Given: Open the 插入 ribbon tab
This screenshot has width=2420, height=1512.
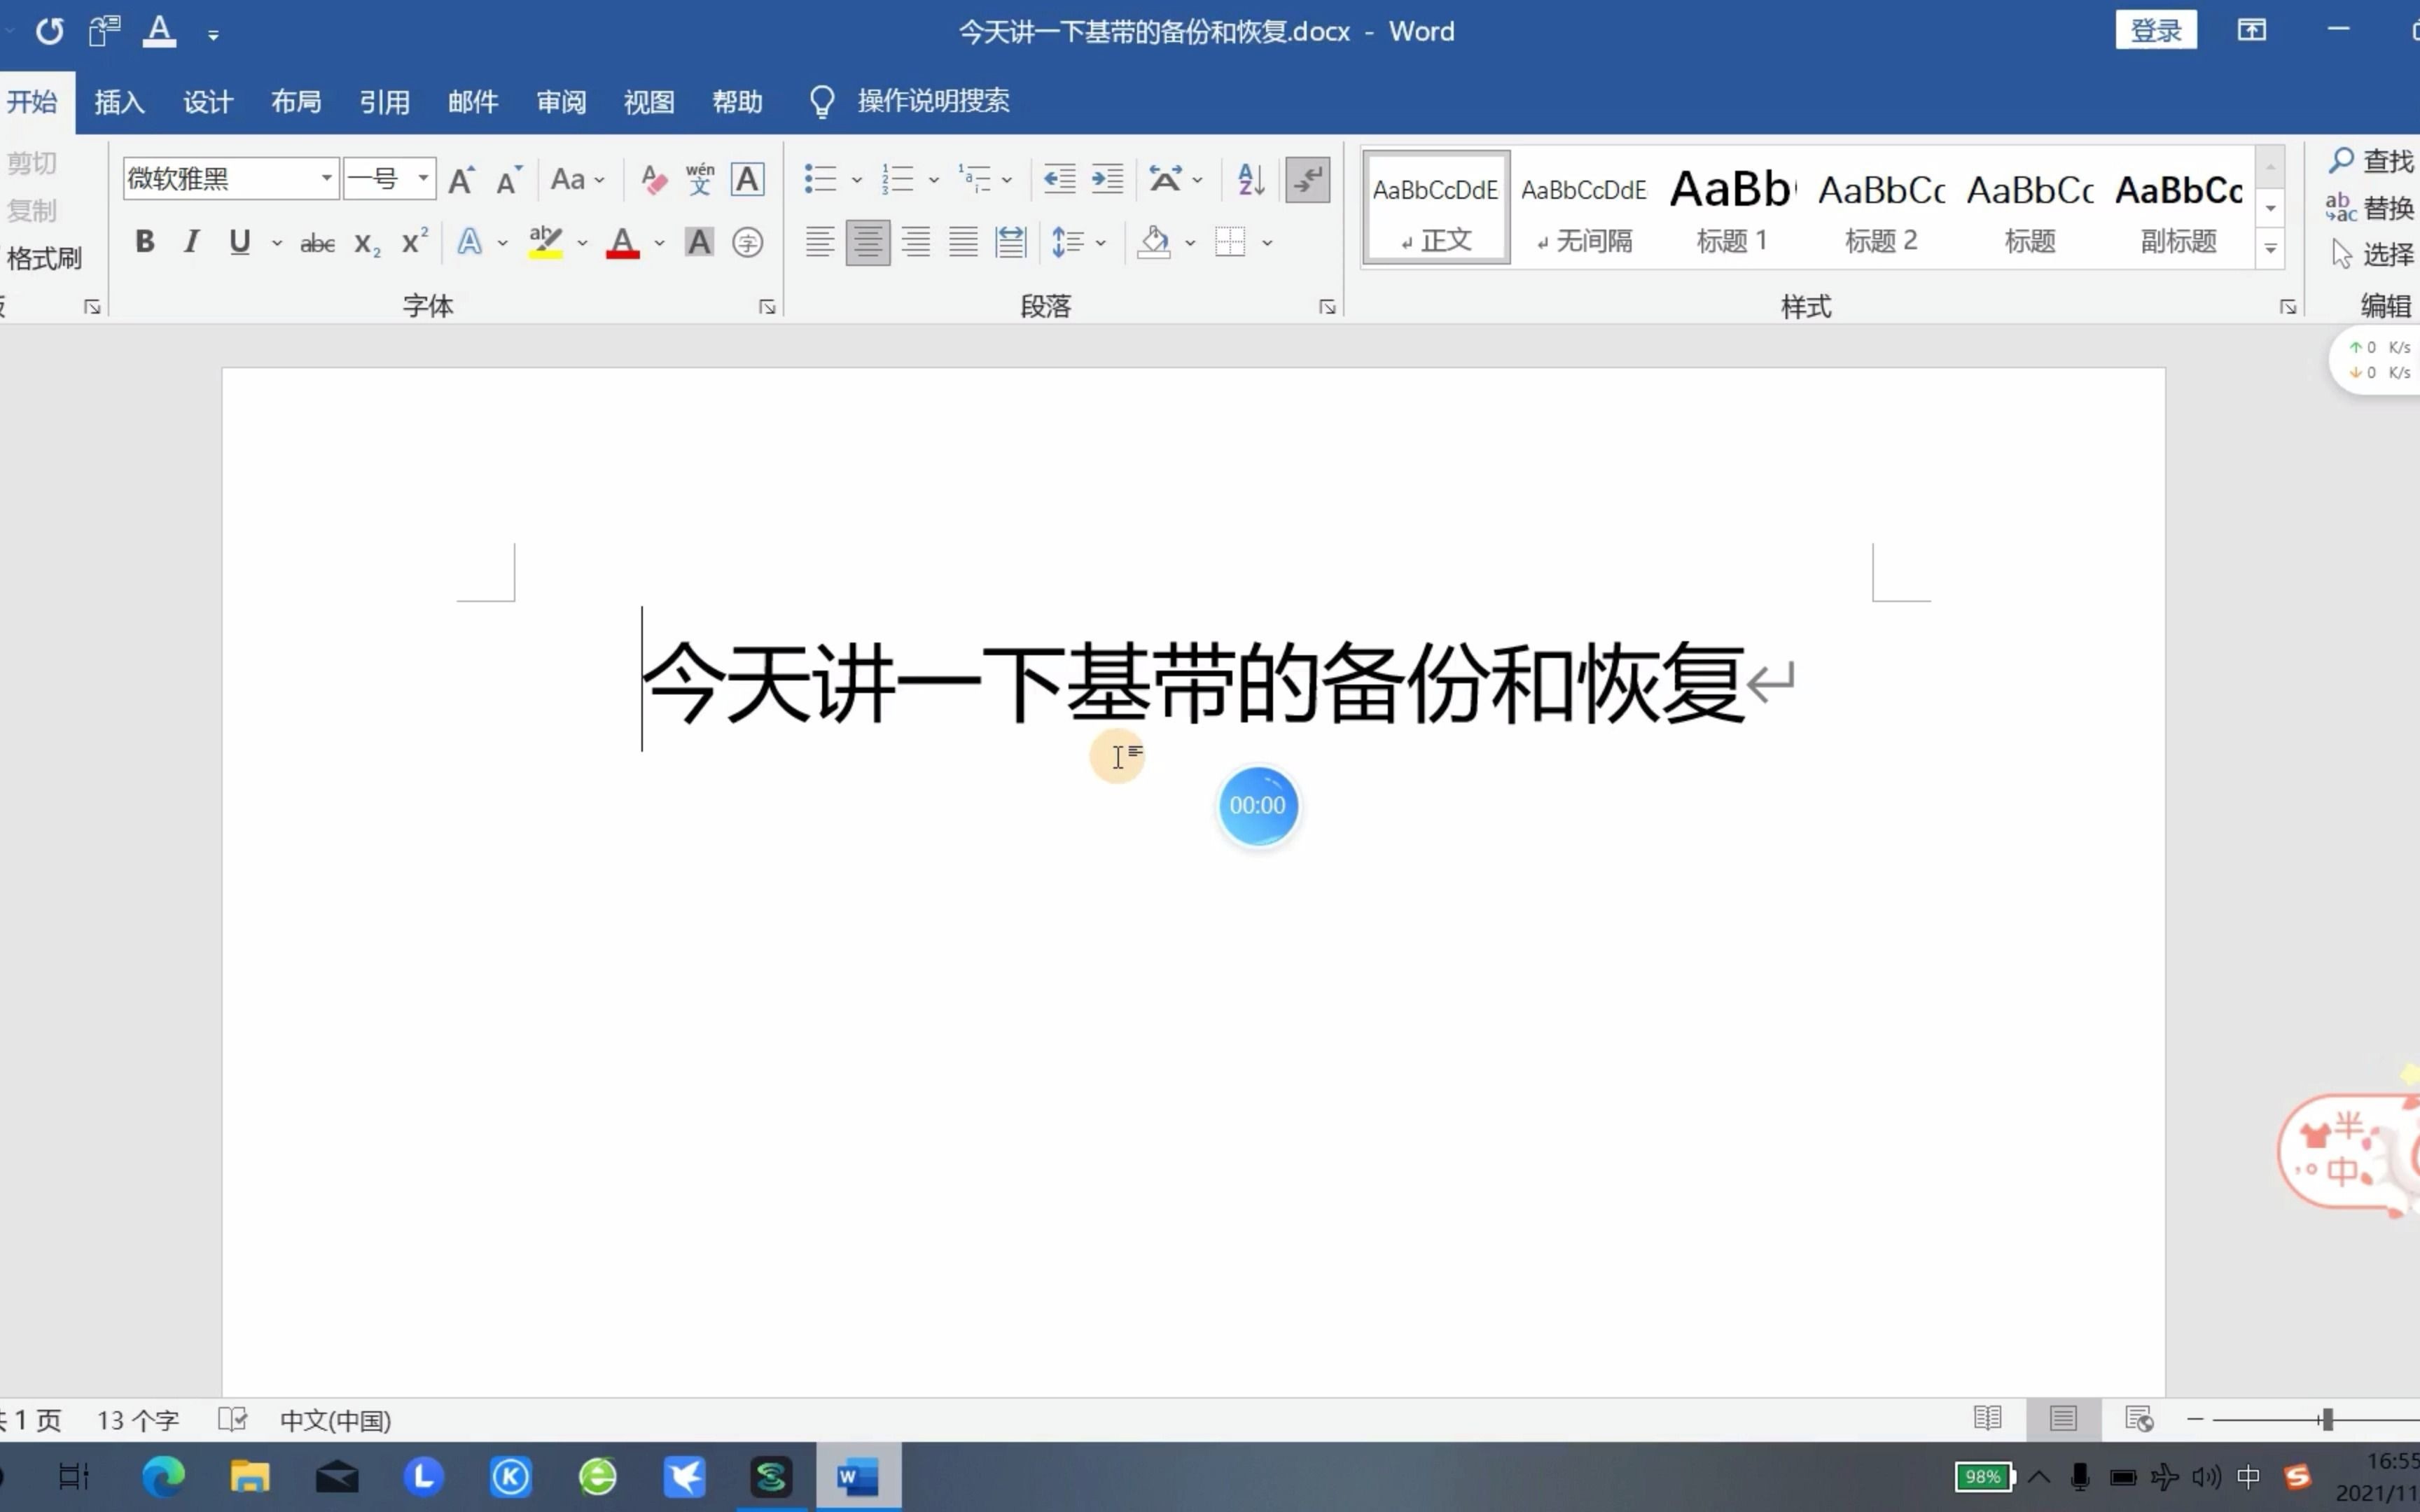Looking at the screenshot, I should (118, 101).
